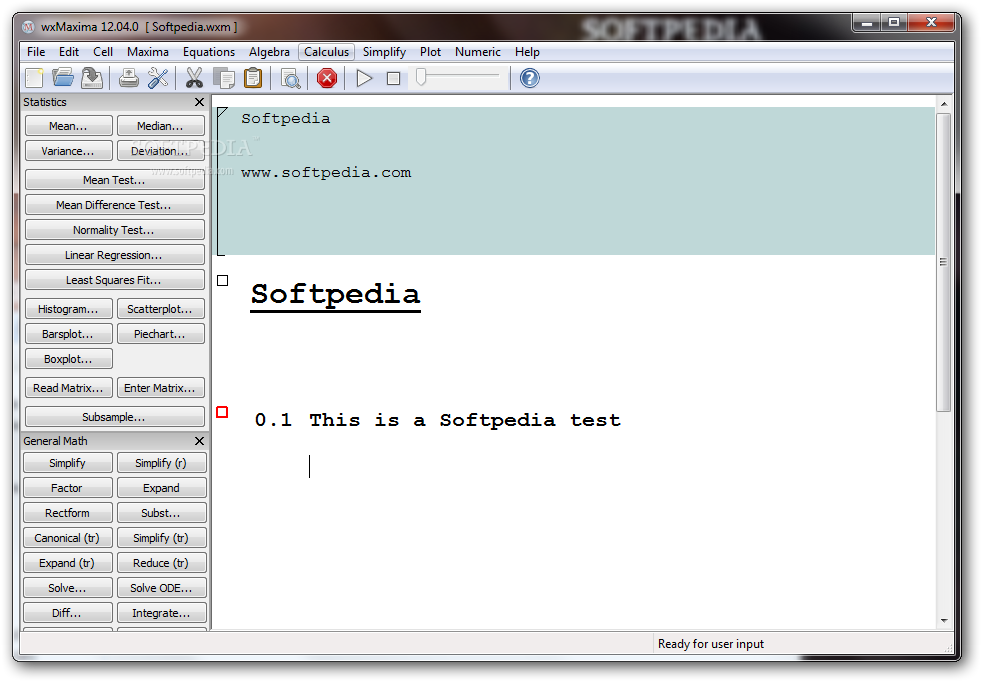Copy the selection using the toolbar icon
Image resolution: width=982 pixels, height=682 pixels.
click(x=224, y=78)
